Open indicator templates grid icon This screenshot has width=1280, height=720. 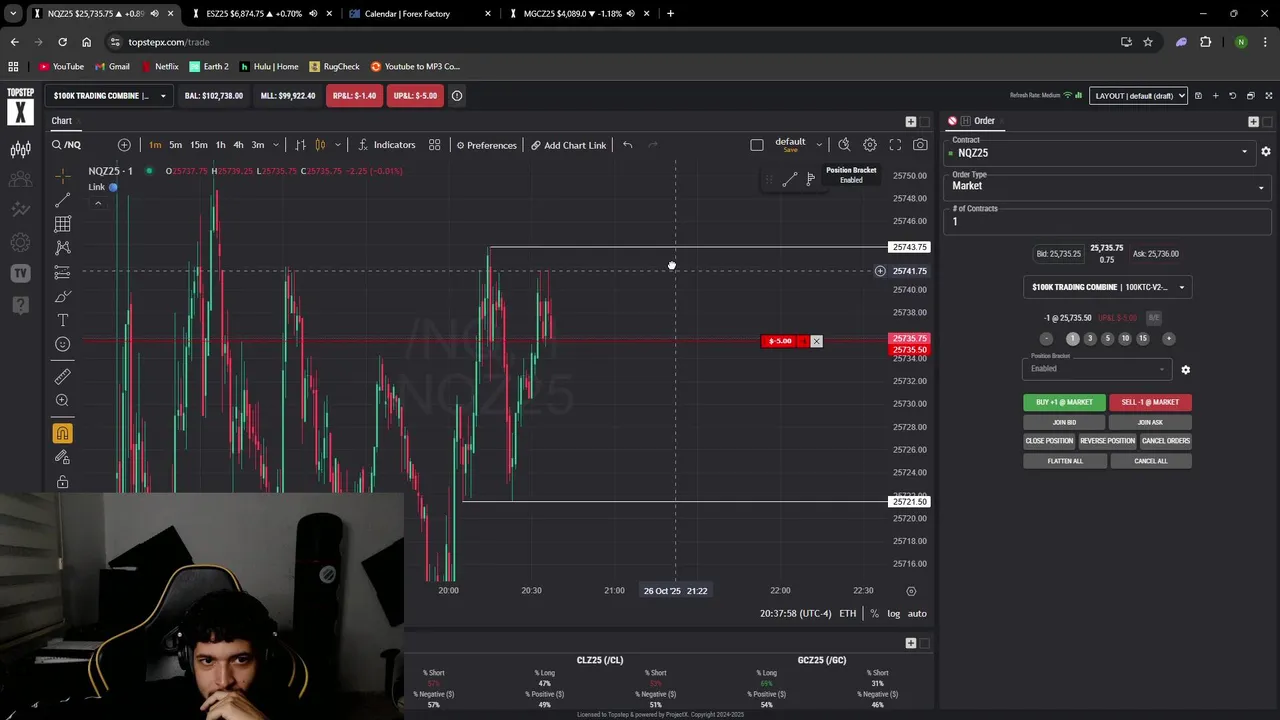[434, 145]
